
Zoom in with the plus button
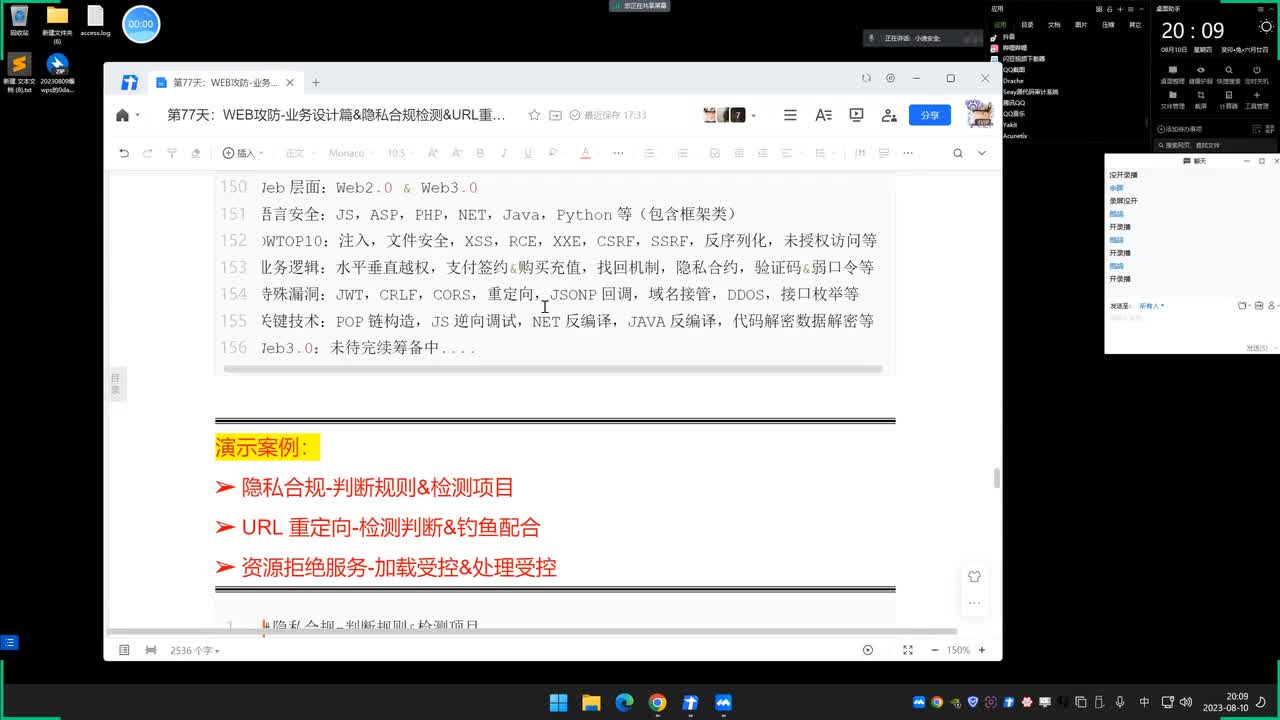(982, 650)
